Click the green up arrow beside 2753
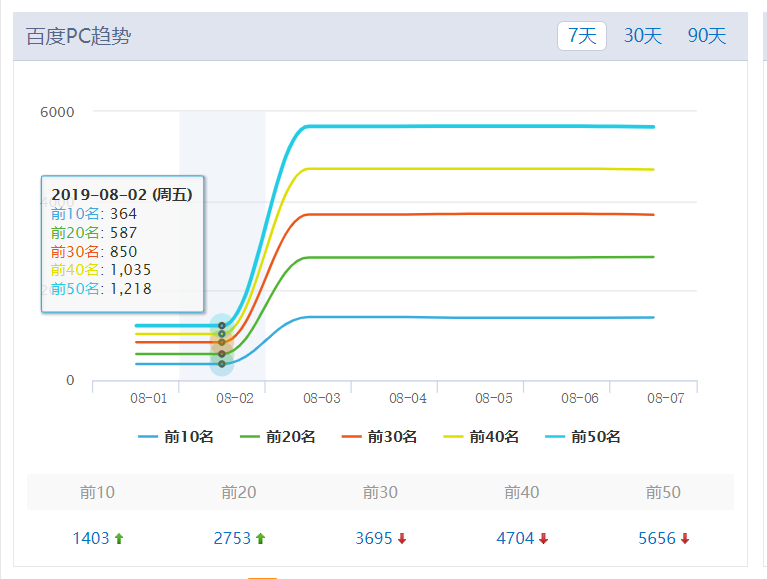The image size is (767, 579). tap(260, 539)
